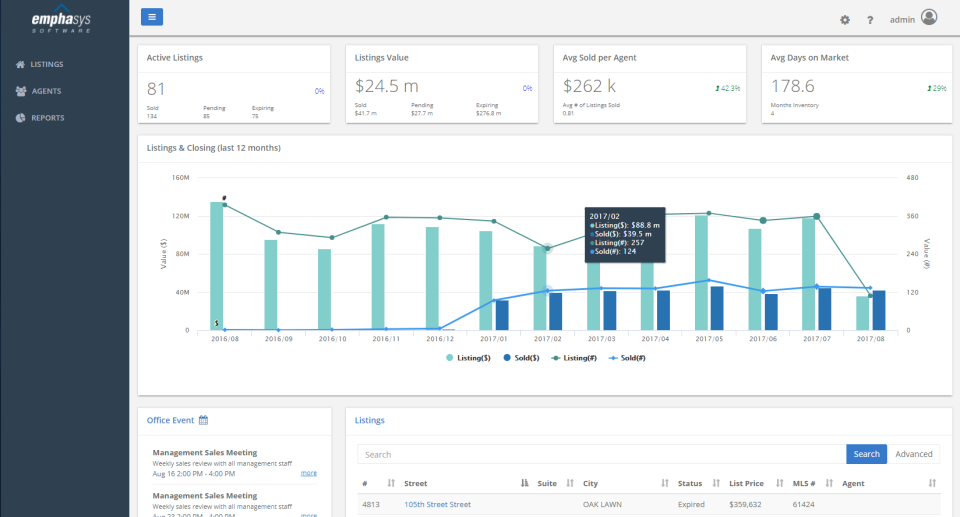Screen dimensions: 960x517
Task: Sort by Agent column arrows
Action: pos(932,483)
